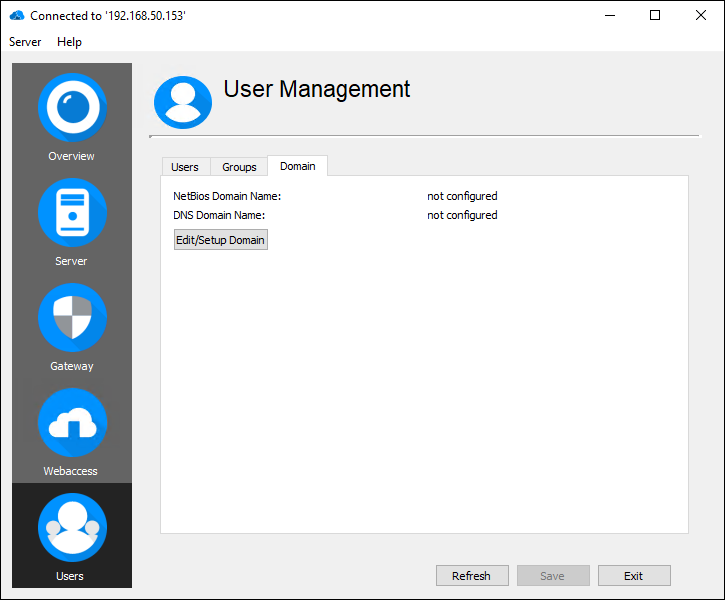Select the Users icon in sidebar
The height and width of the screenshot is (600, 725).
click(72, 528)
